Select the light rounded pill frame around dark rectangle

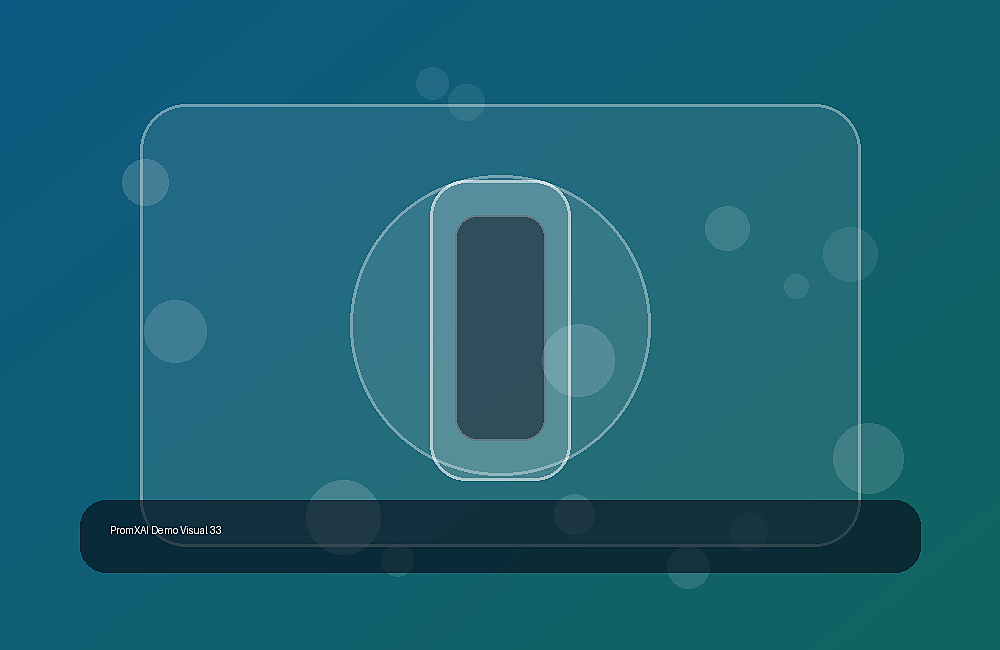pos(500,329)
